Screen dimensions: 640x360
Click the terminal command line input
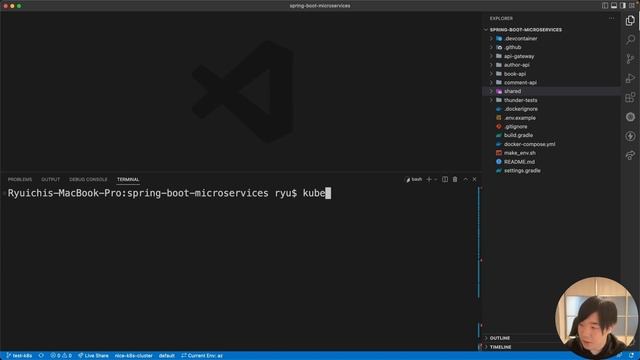(x=169, y=193)
